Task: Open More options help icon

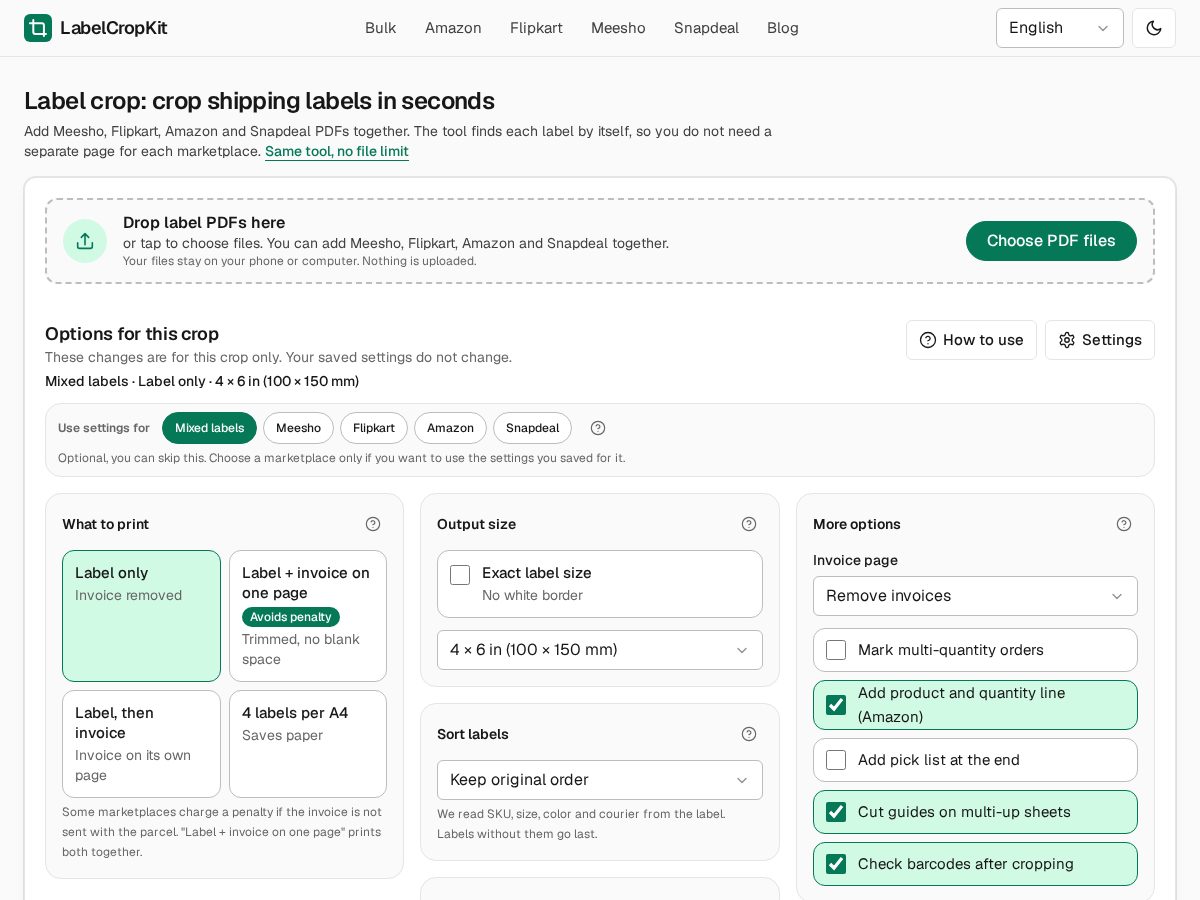Action: 1124,524
